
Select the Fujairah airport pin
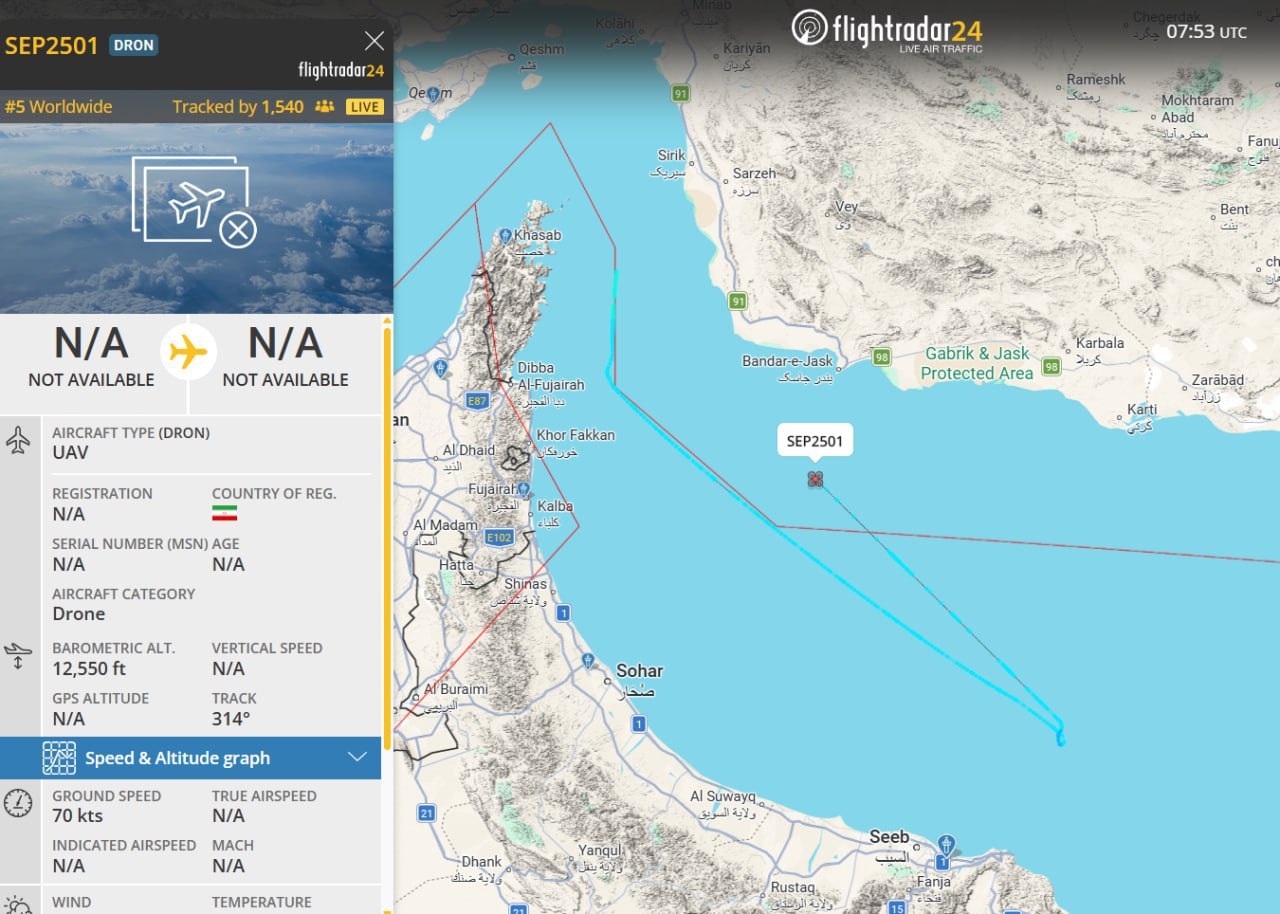[x=524, y=488]
